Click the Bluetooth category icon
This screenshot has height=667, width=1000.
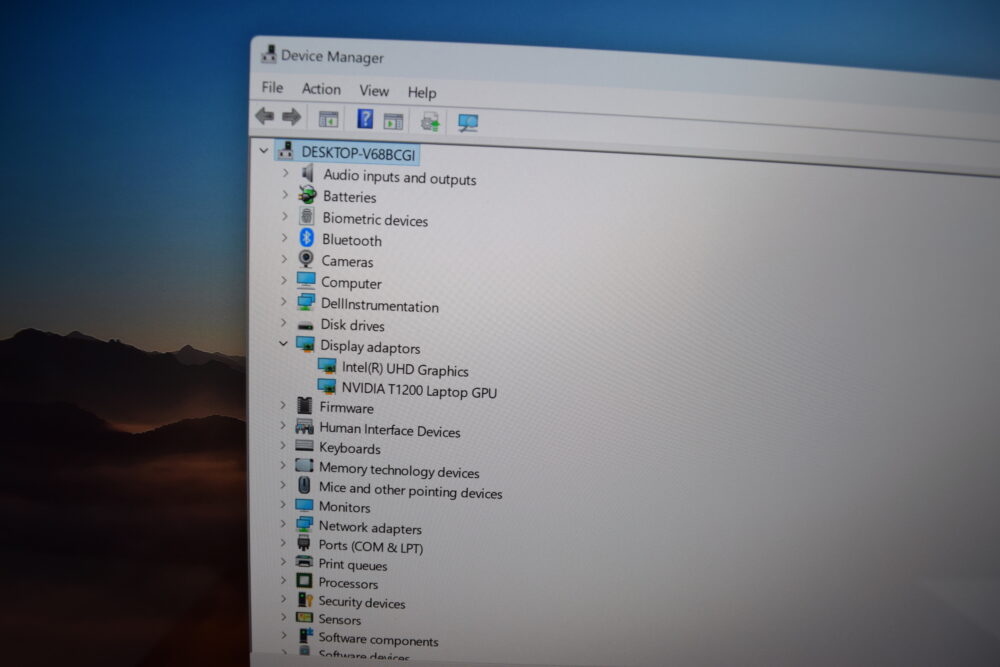click(x=307, y=238)
